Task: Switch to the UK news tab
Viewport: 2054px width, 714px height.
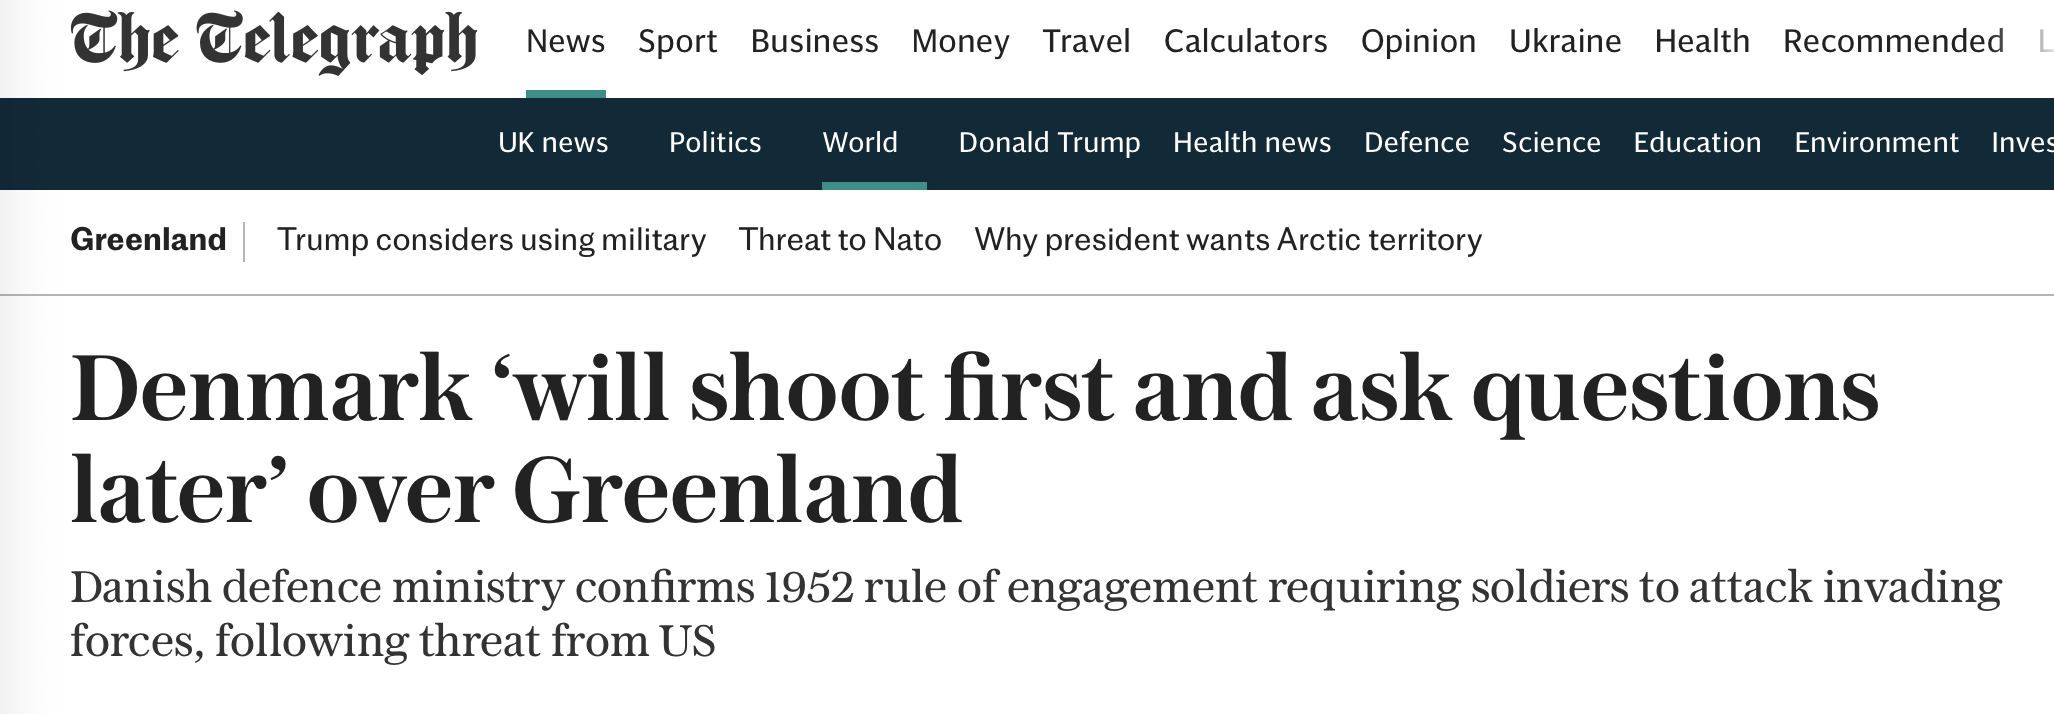Action: pyautogui.click(x=553, y=143)
